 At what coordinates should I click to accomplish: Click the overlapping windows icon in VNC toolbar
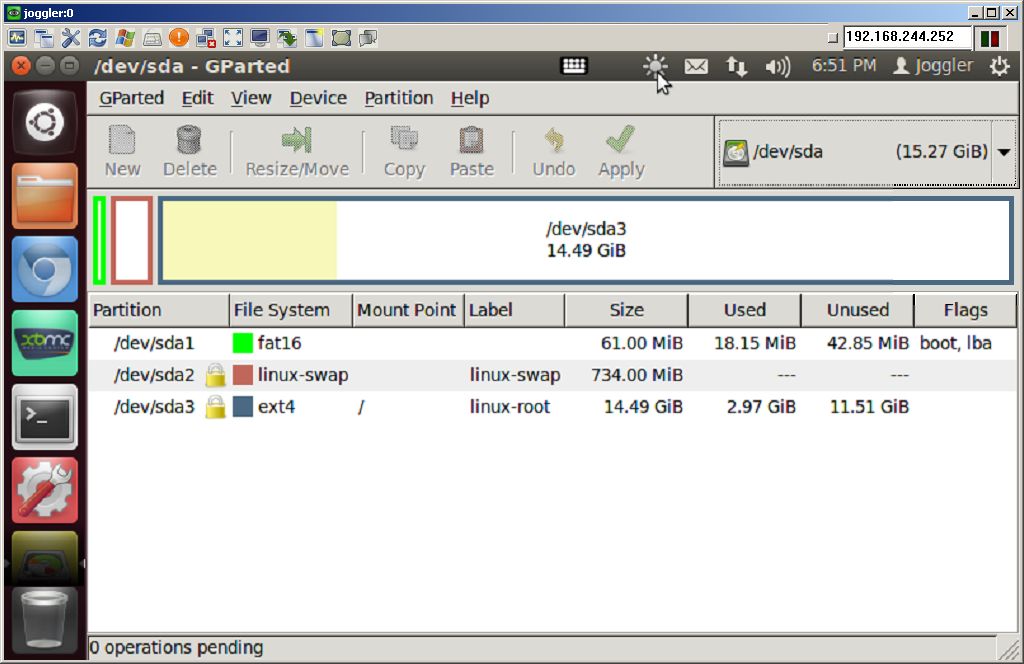pos(44,38)
